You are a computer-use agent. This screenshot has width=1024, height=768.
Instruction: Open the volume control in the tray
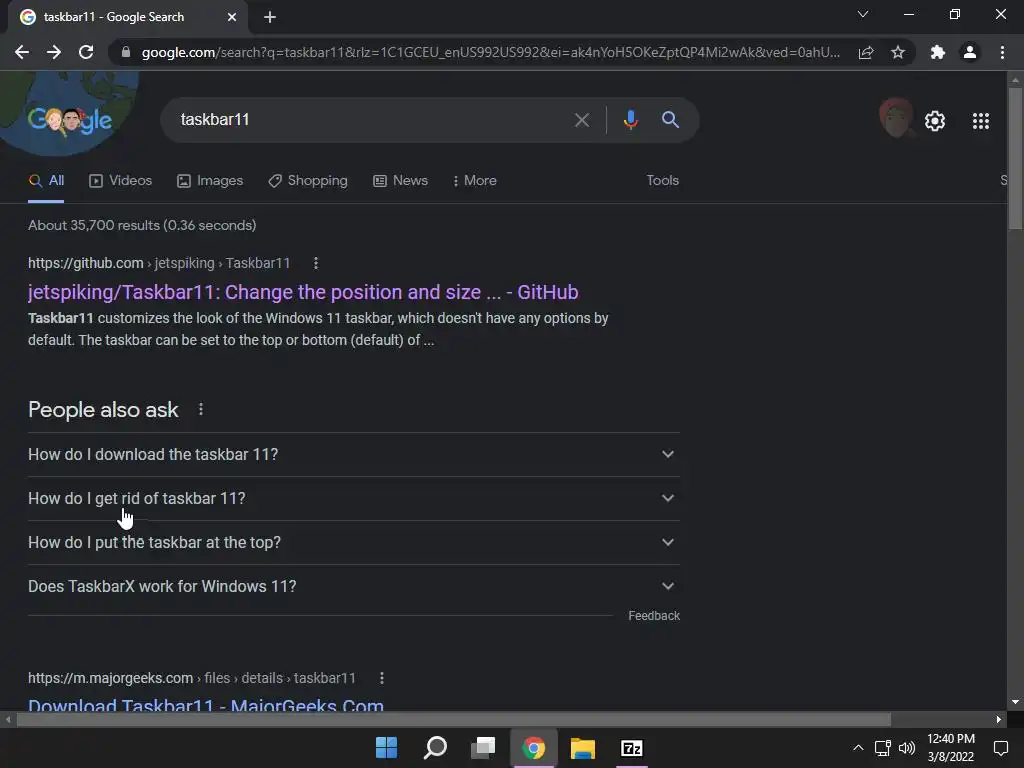(x=906, y=748)
